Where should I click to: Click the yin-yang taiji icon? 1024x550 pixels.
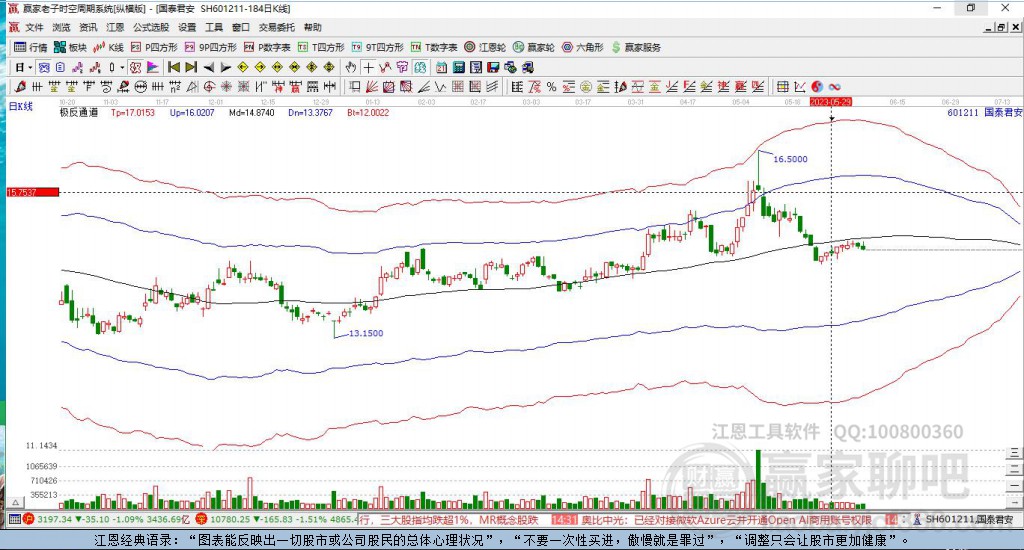point(818,86)
